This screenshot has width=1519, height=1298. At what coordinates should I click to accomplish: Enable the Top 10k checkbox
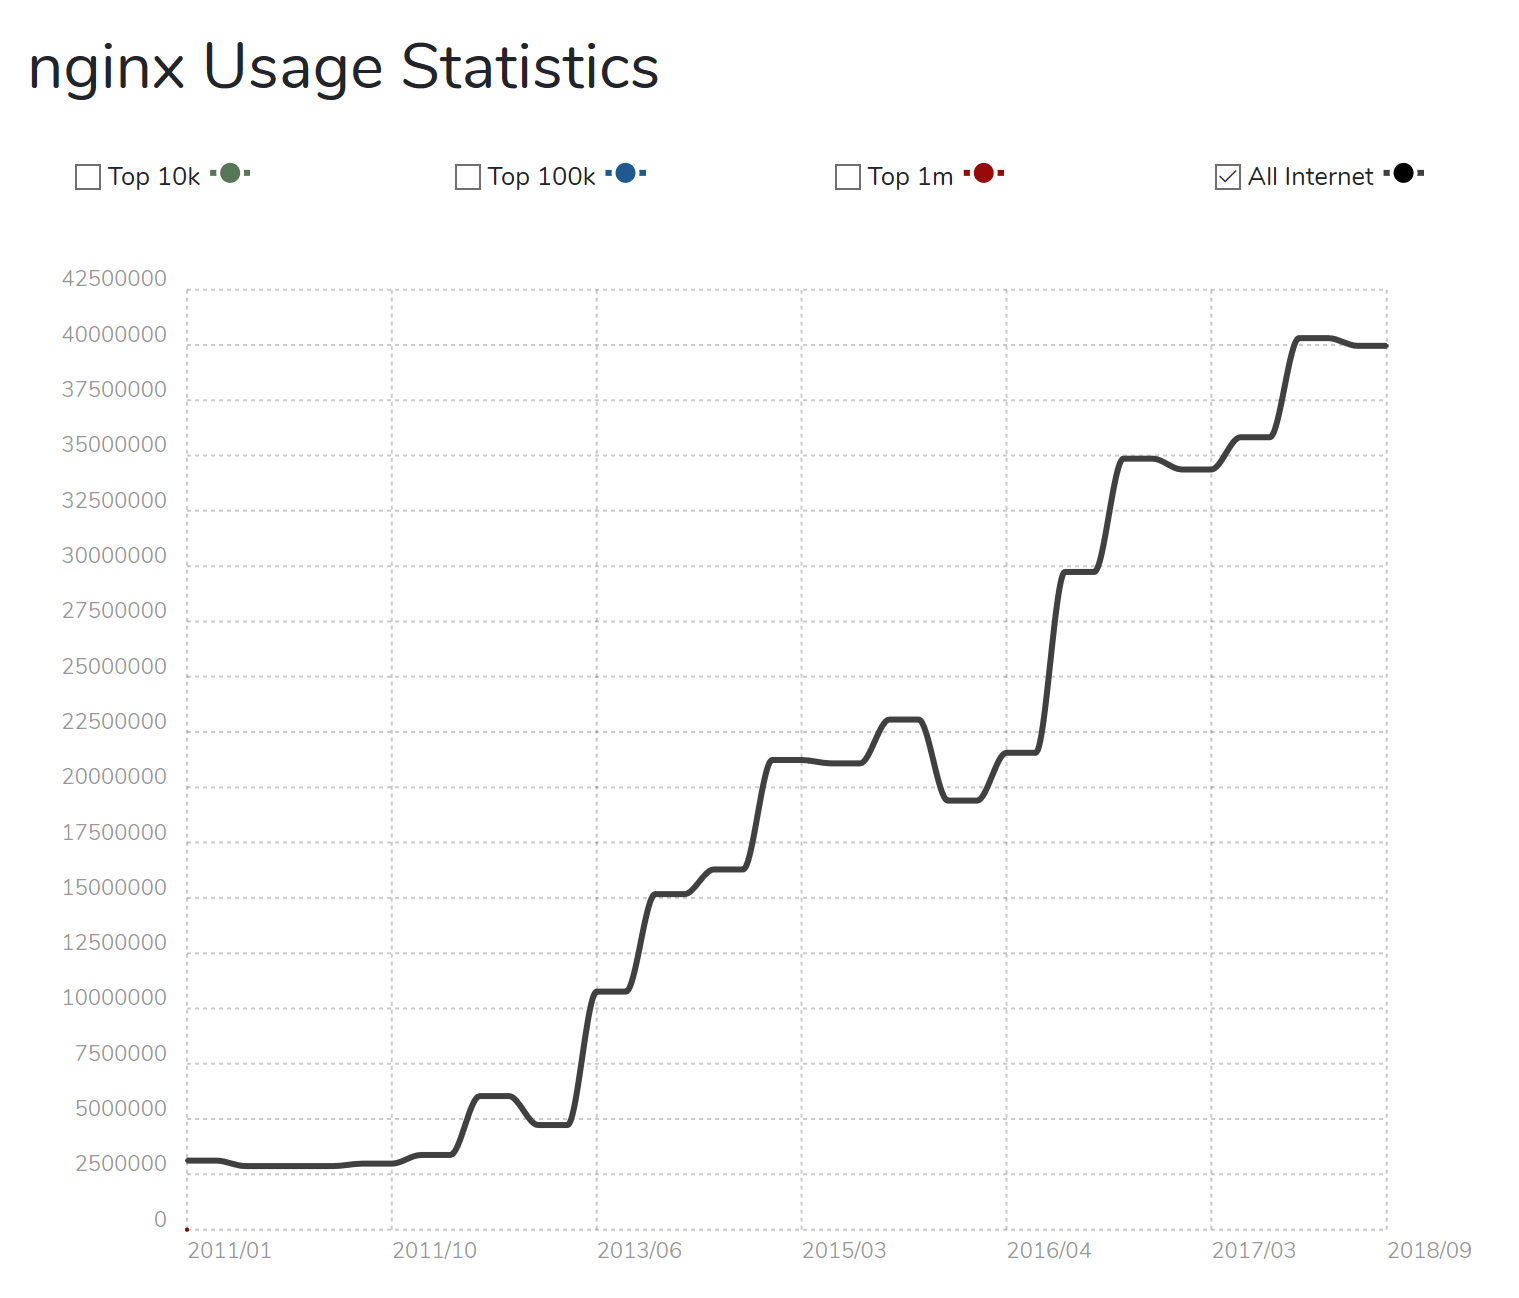(x=88, y=177)
